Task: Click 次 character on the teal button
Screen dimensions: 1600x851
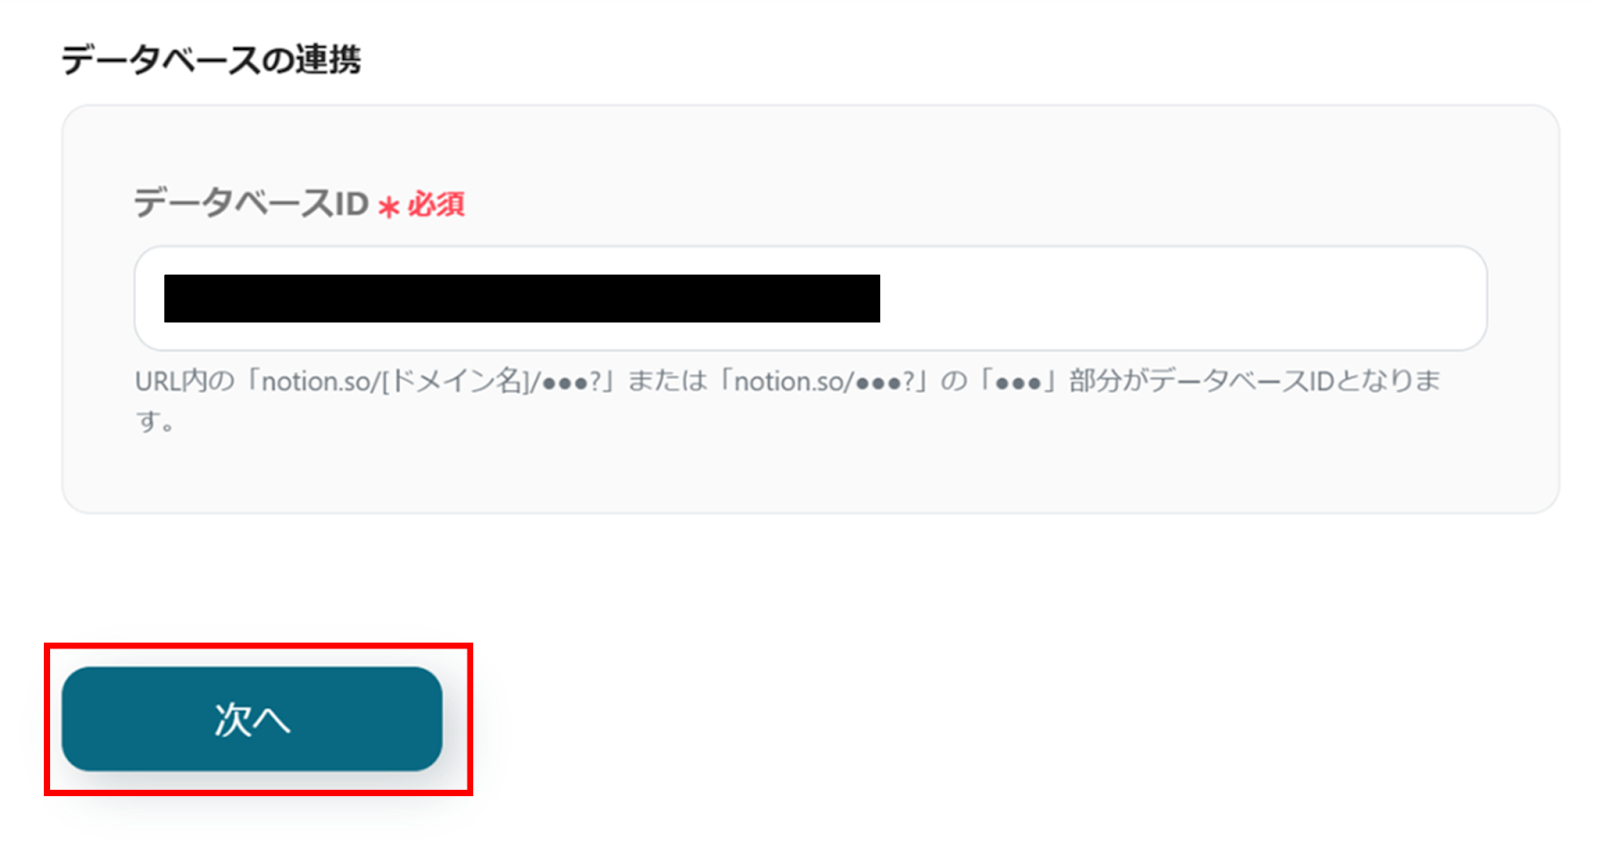Action: pyautogui.click(x=233, y=719)
